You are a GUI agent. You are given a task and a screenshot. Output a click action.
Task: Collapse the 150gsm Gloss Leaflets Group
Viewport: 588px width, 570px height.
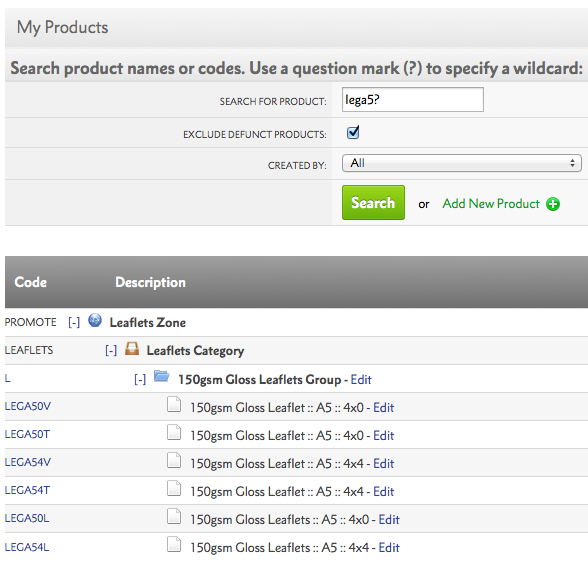click(140, 379)
